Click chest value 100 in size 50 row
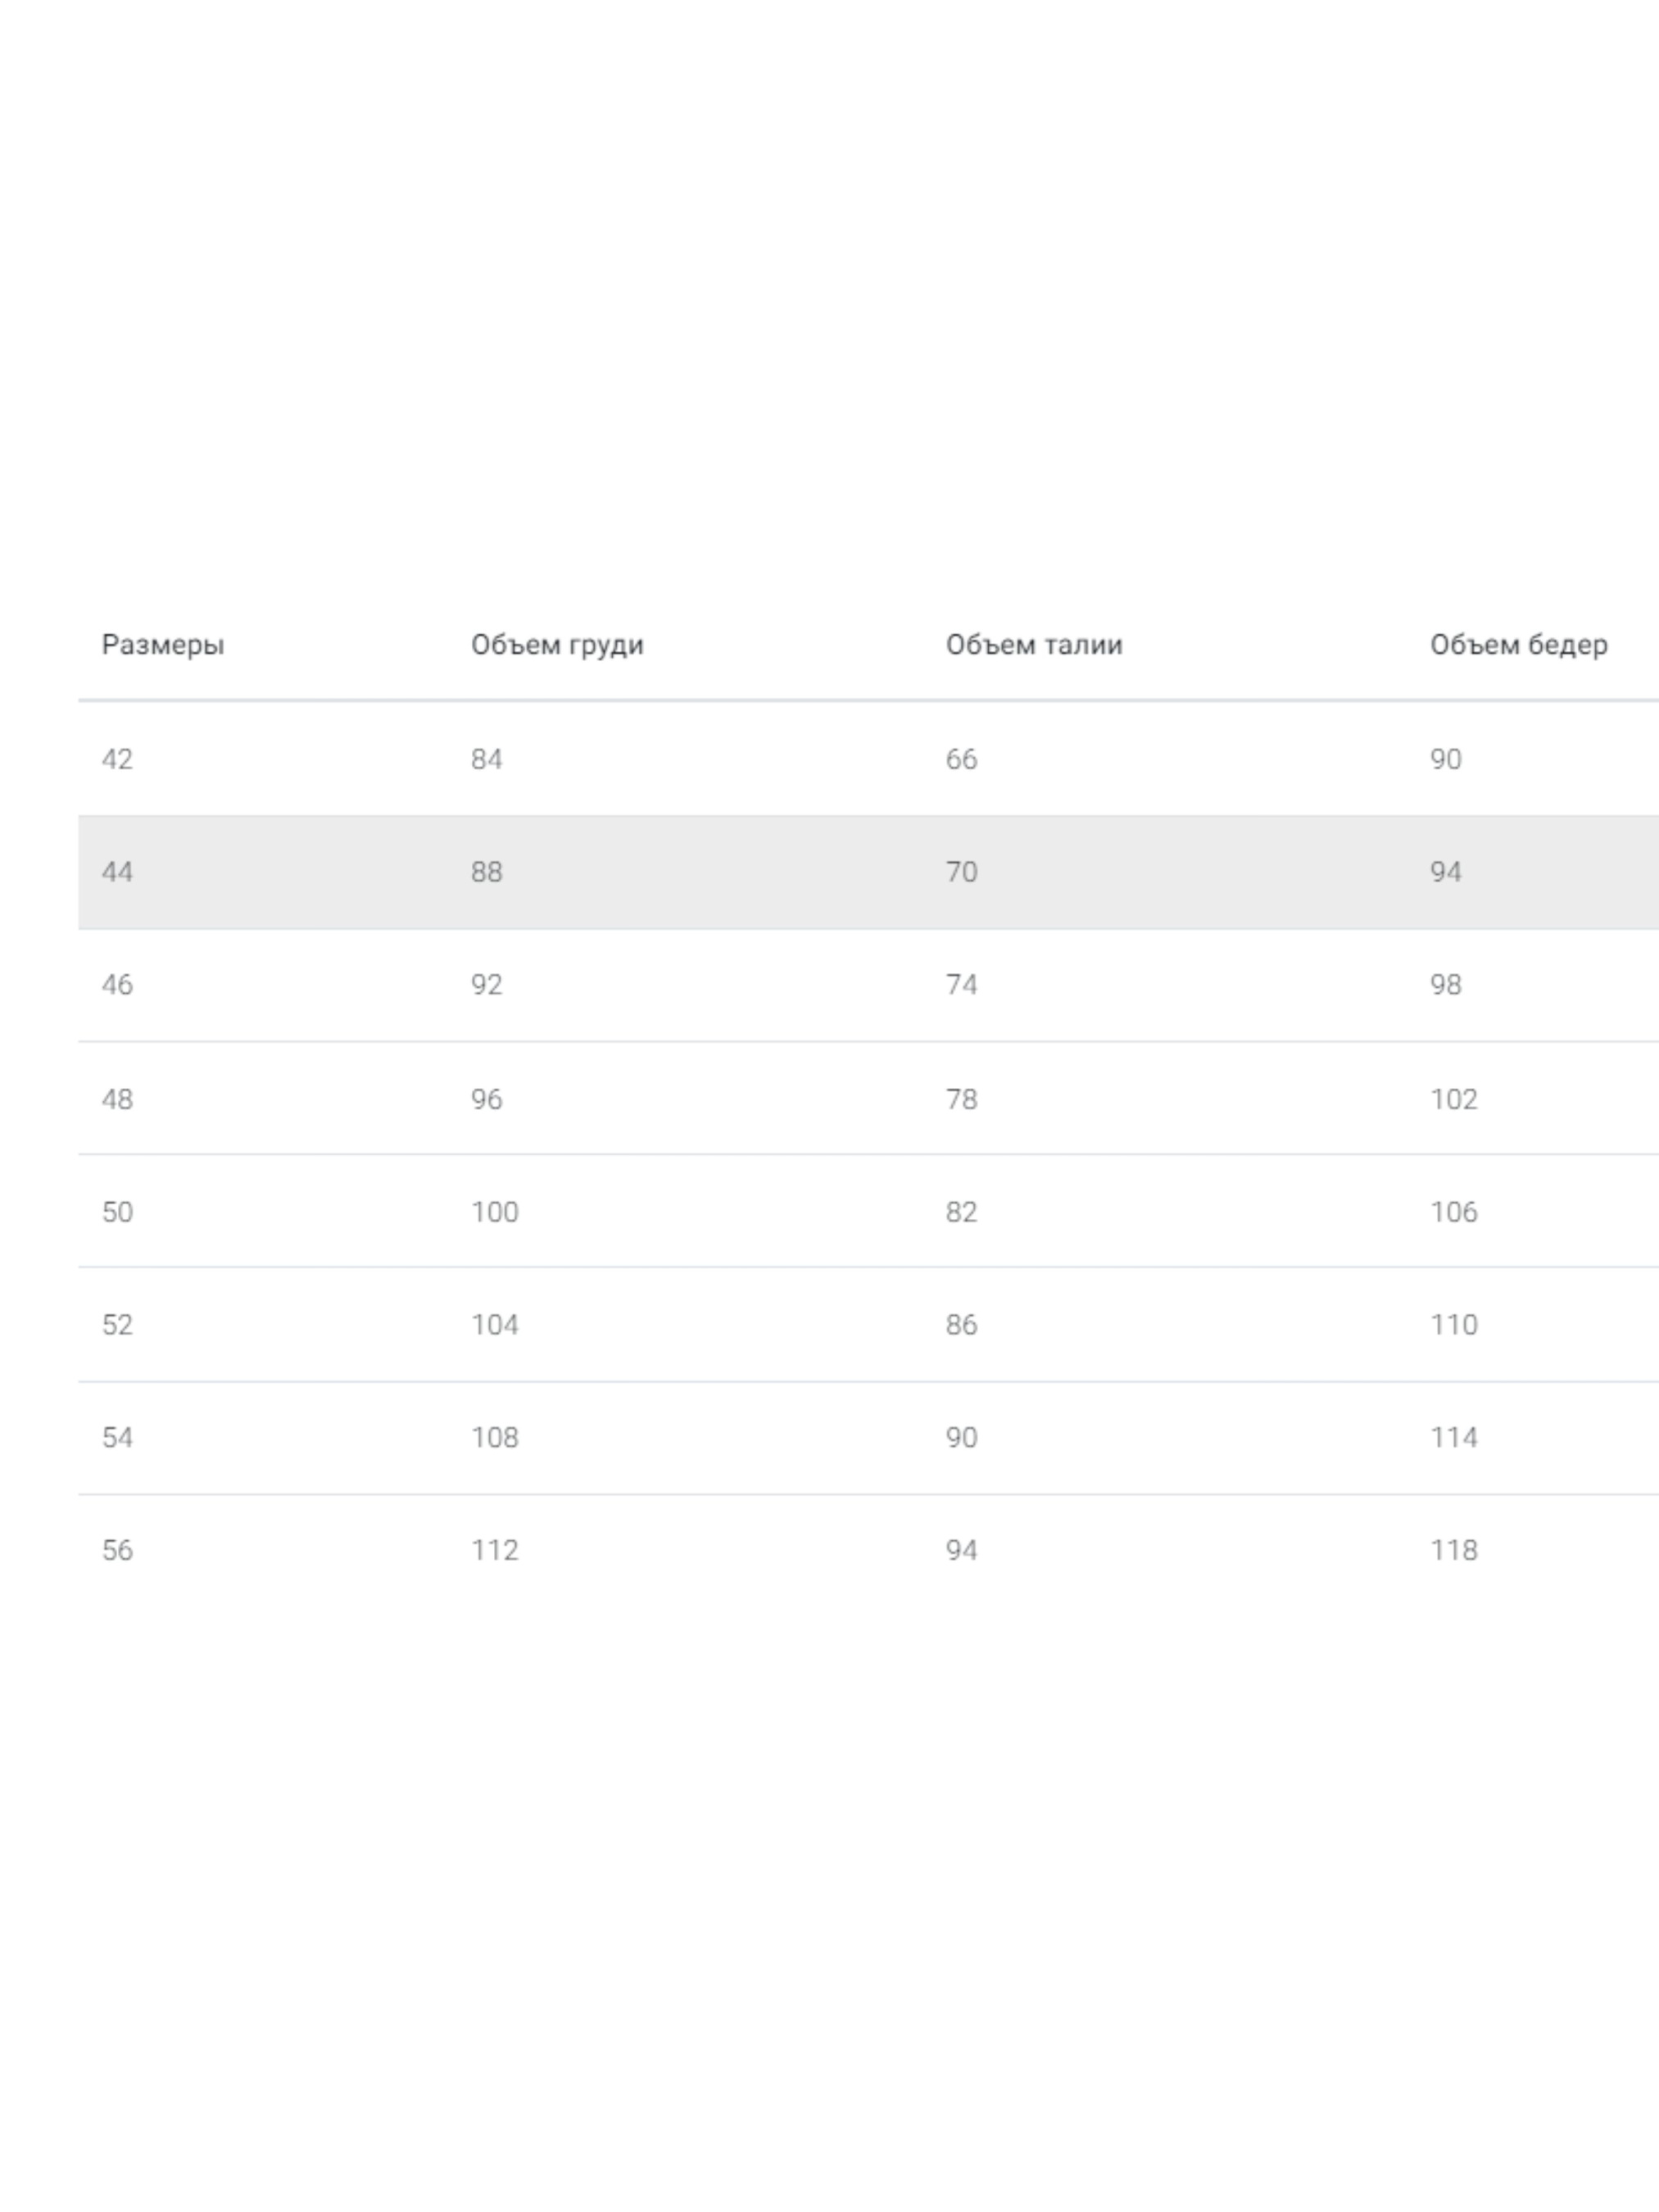The image size is (1659, 2212). [x=494, y=1212]
